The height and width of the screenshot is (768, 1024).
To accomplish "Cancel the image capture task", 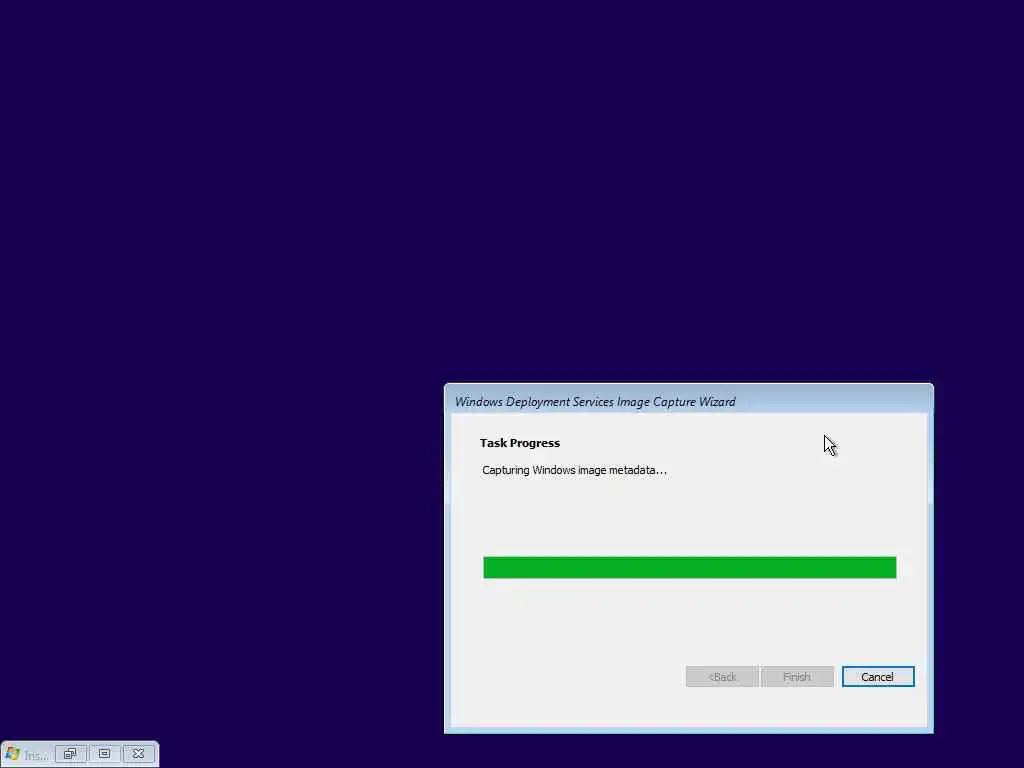I will click(878, 677).
